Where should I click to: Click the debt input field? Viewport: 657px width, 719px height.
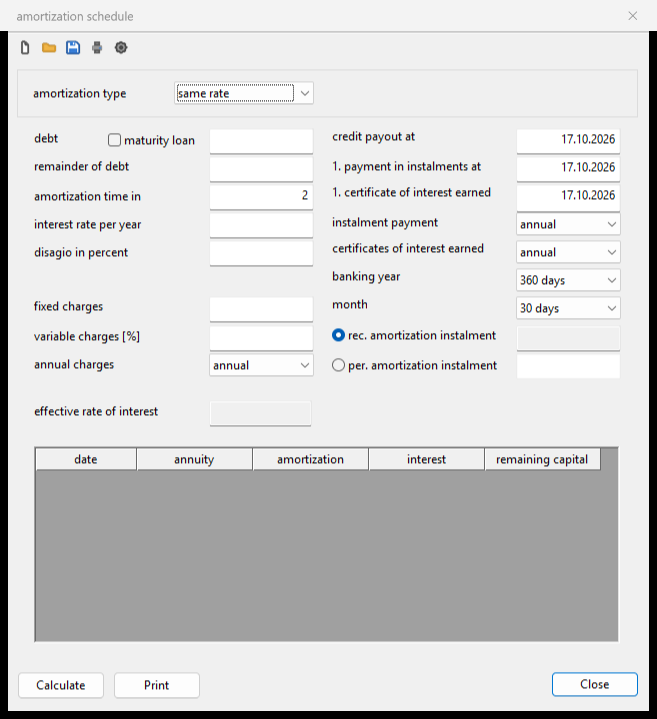pyautogui.click(x=261, y=141)
